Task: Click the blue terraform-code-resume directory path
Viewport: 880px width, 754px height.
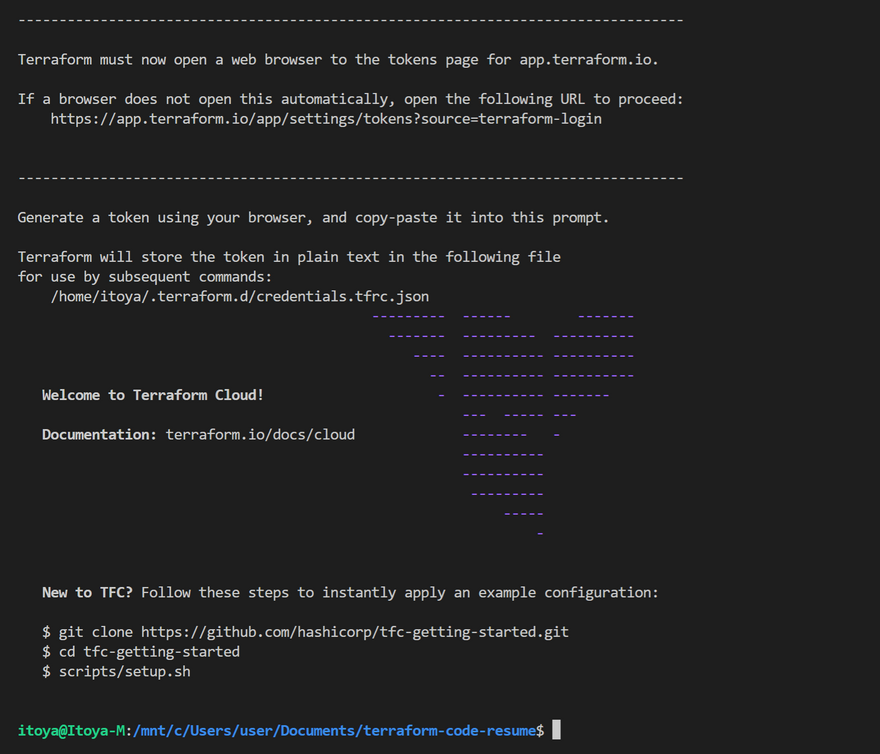Action: click(335, 731)
